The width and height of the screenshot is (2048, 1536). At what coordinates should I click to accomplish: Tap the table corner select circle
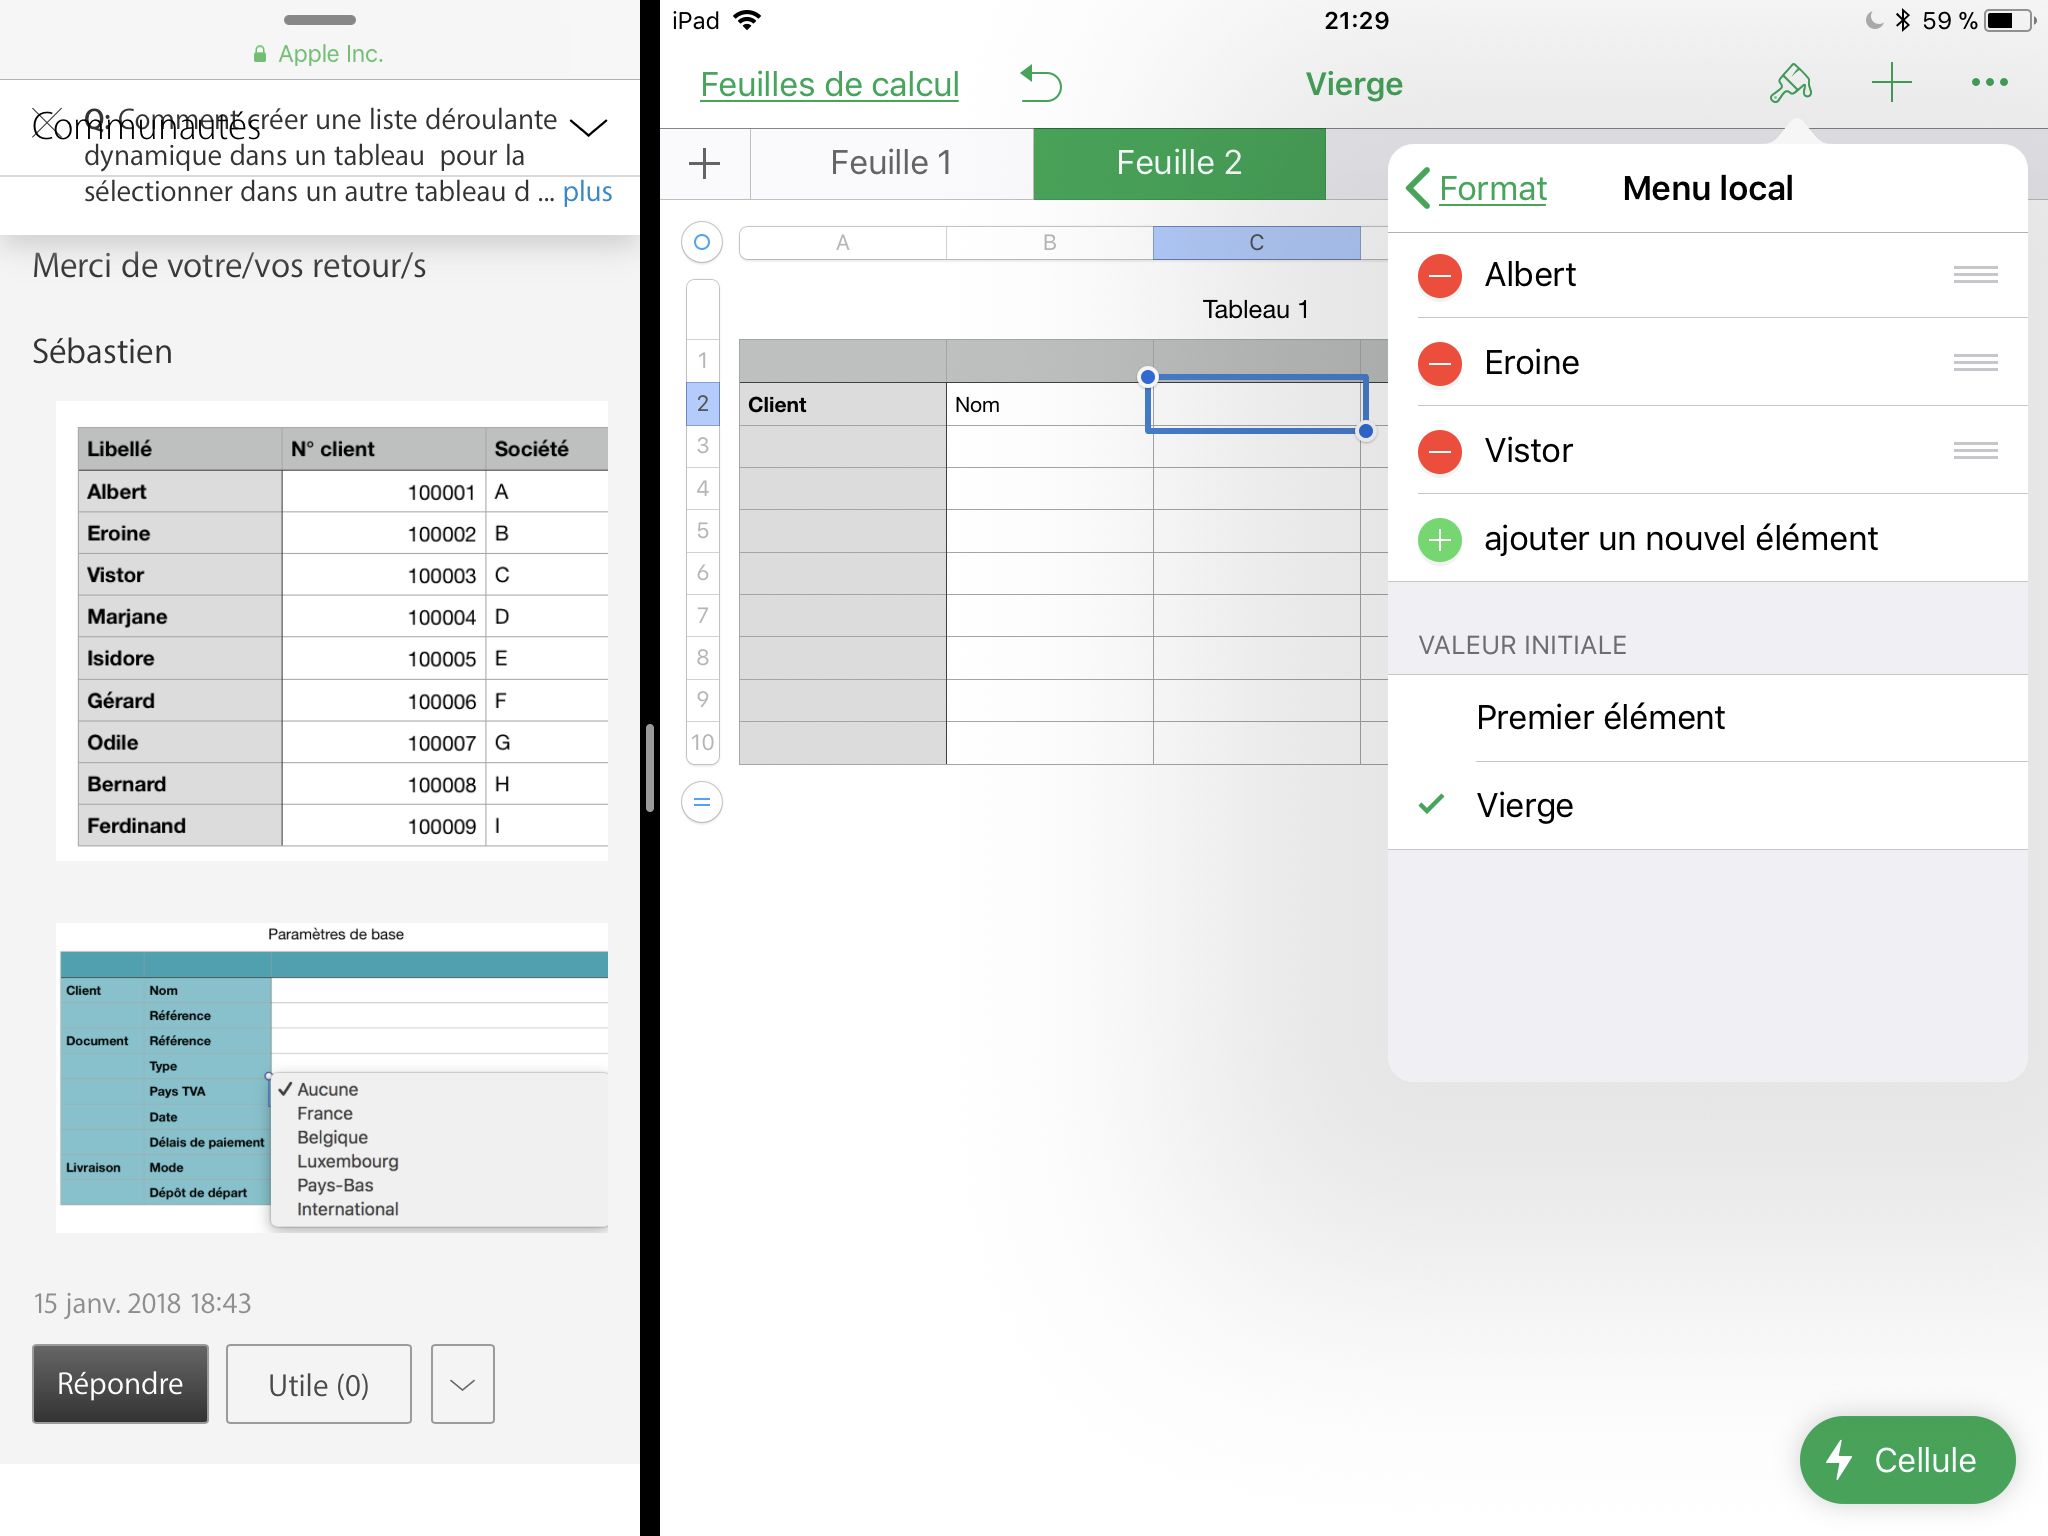702,242
